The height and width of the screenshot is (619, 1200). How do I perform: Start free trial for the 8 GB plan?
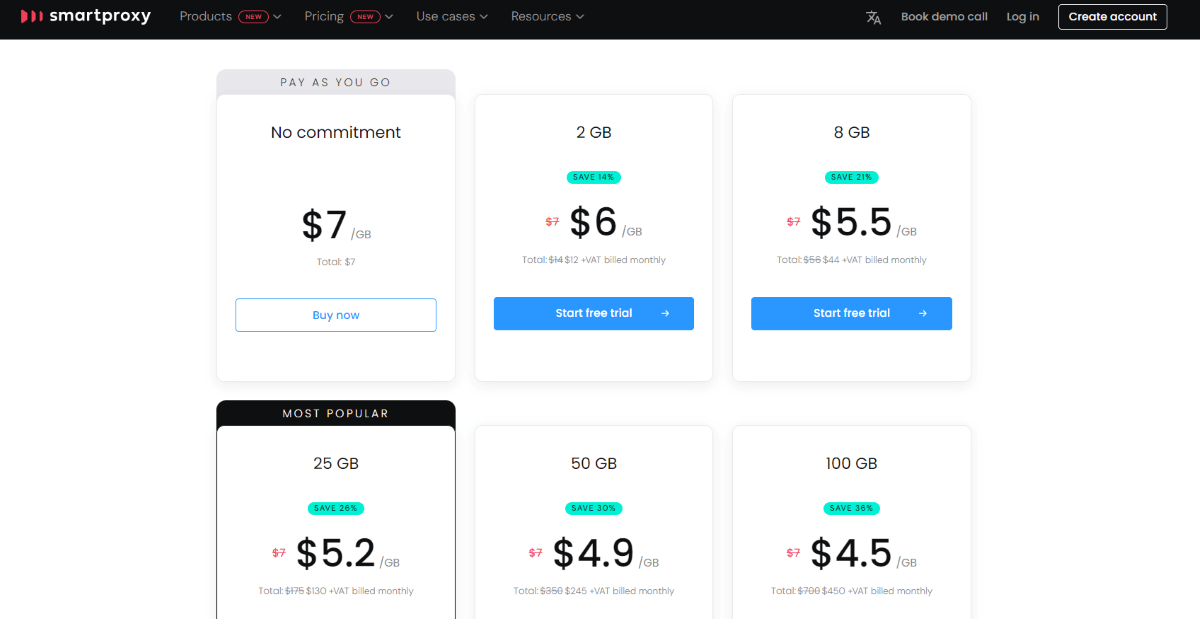(851, 313)
